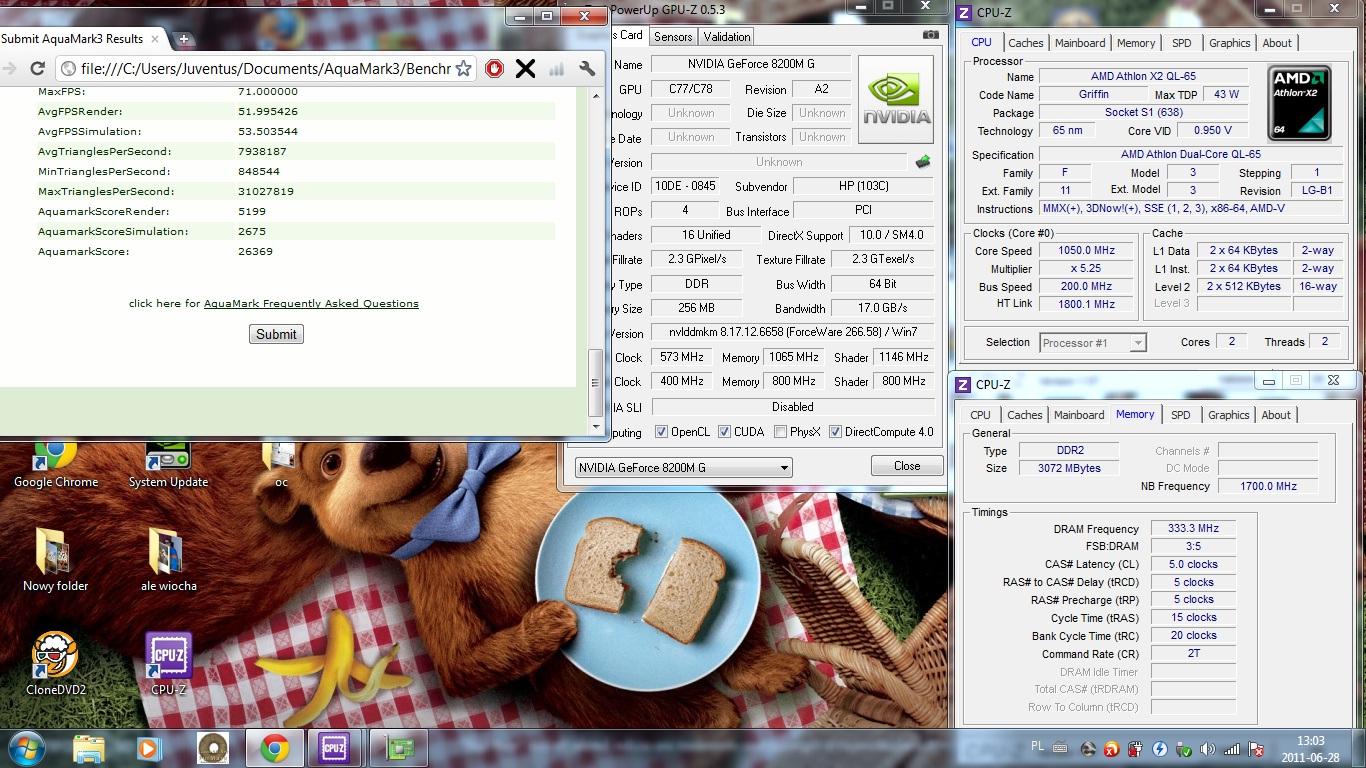1366x768 pixels.
Task: Select the HT Link value 1800.1 MHz
Action: (1085, 304)
